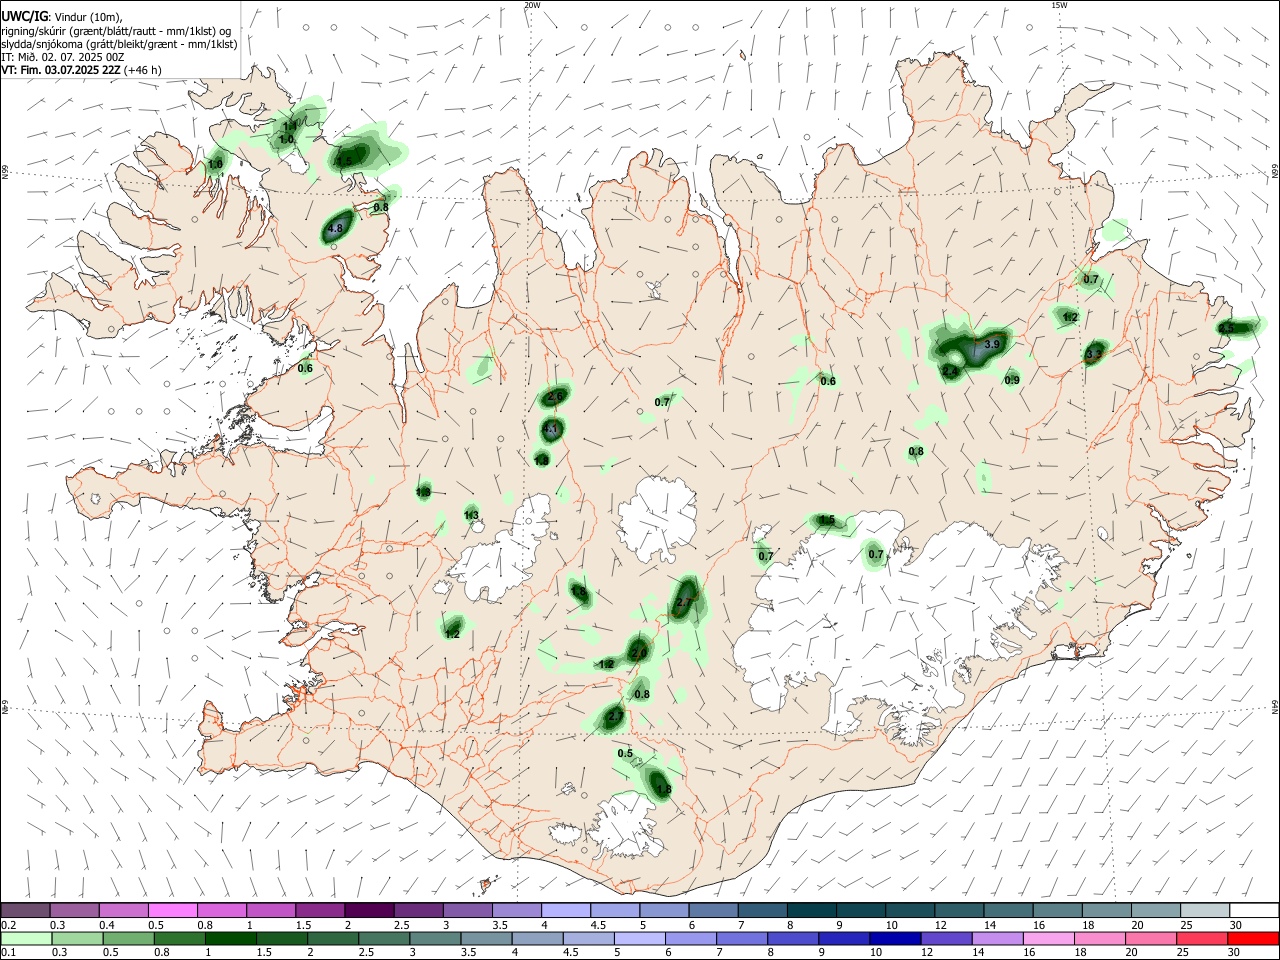The image size is (1280, 960).
Task: Select the 3.9 precipitation value in the northeast
Action: pyautogui.click(x=992, y=344)
